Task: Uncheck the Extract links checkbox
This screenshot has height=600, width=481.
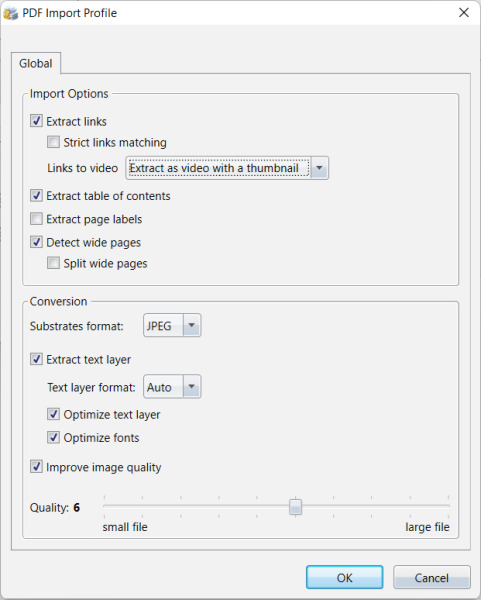Action: (36, 121)
